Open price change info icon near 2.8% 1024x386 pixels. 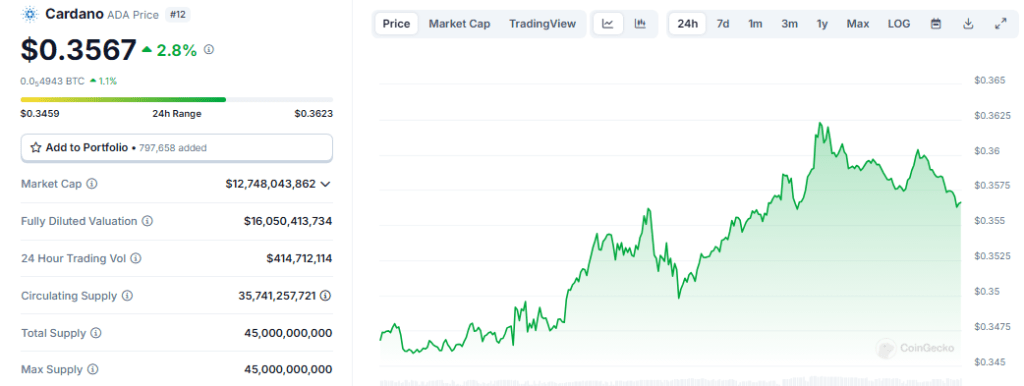click(209, 50)
